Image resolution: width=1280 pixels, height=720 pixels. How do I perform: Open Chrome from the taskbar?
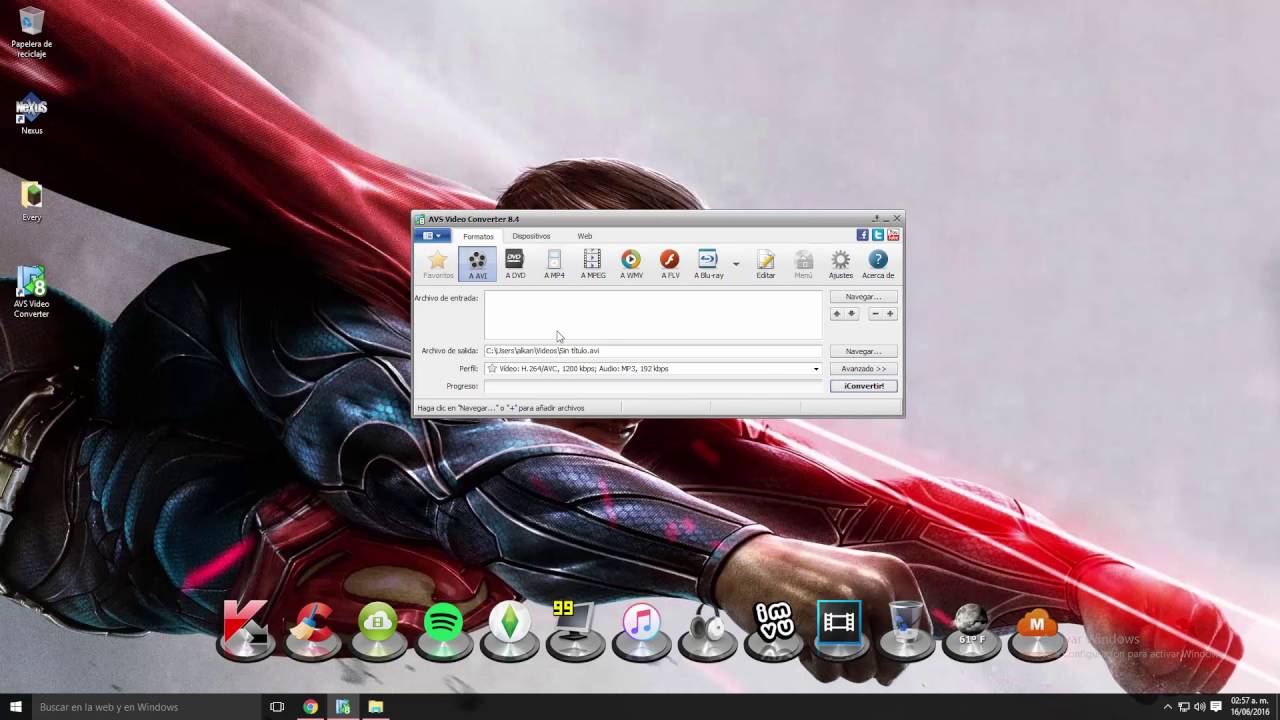311,707
